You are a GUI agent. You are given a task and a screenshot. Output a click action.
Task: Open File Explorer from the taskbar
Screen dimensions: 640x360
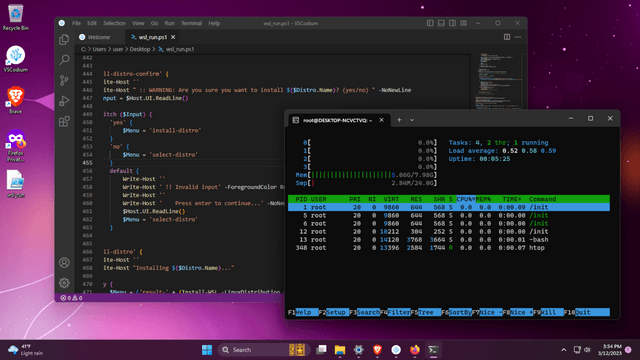pyautogui.click(x=340, y=350)
